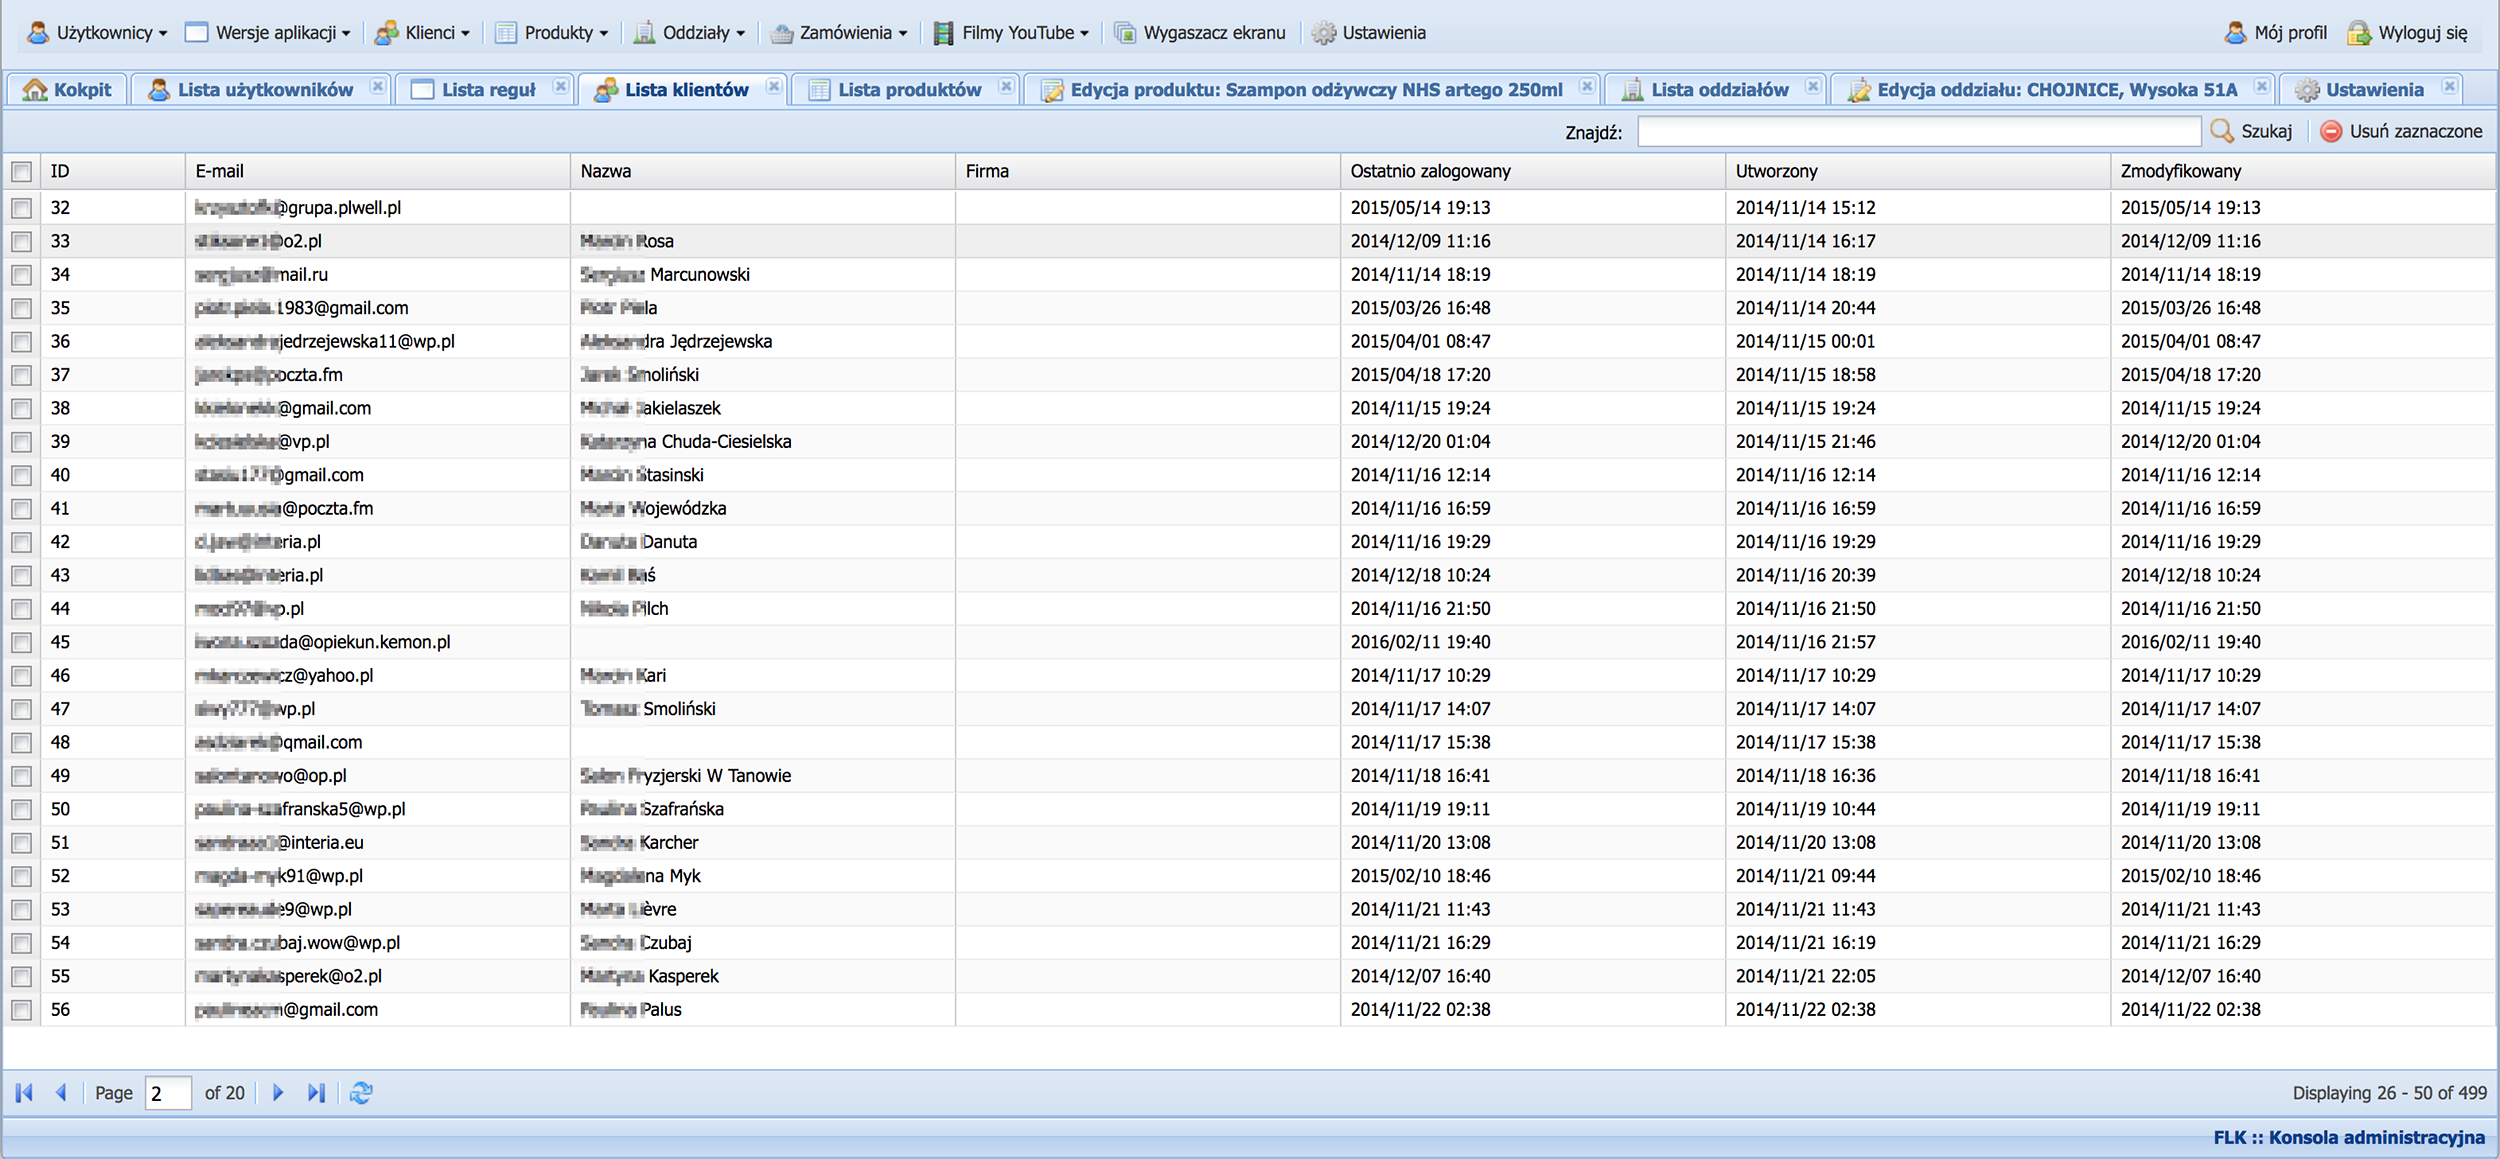Tick the checkbox for client ID 32
This screenshot has width=2500, height=1159.
[22, 208]
